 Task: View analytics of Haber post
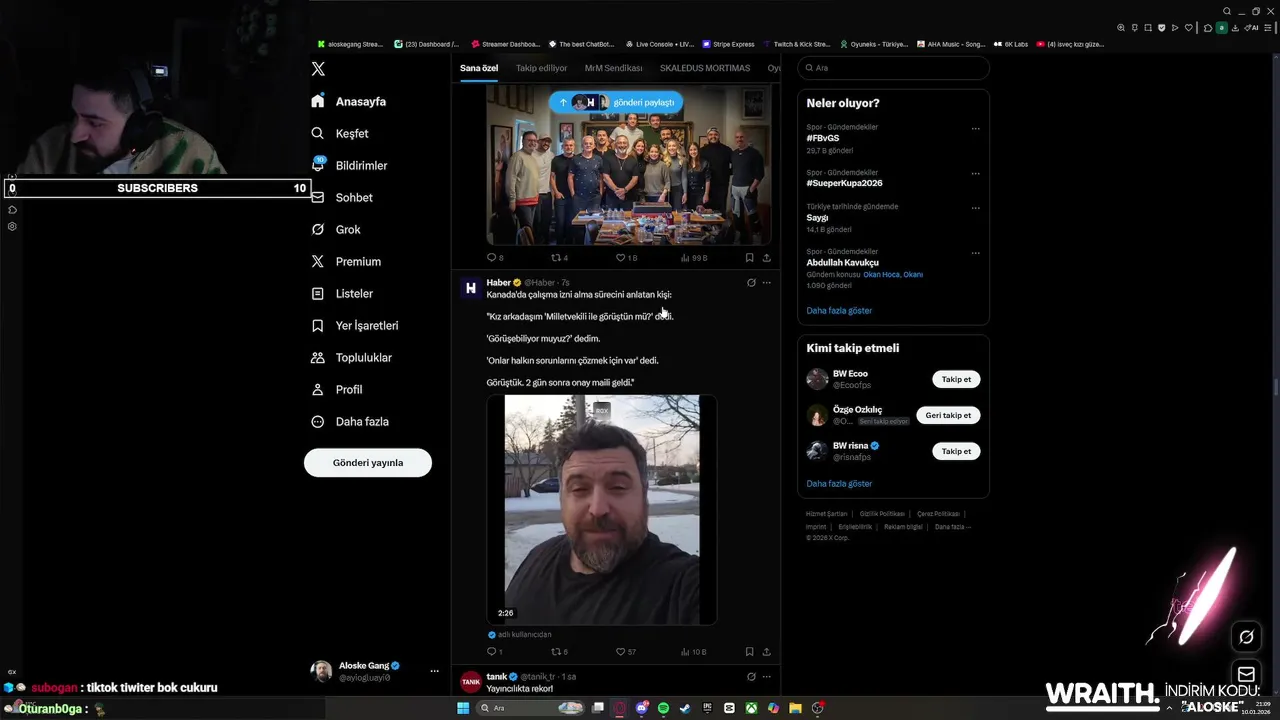(694, 652)
